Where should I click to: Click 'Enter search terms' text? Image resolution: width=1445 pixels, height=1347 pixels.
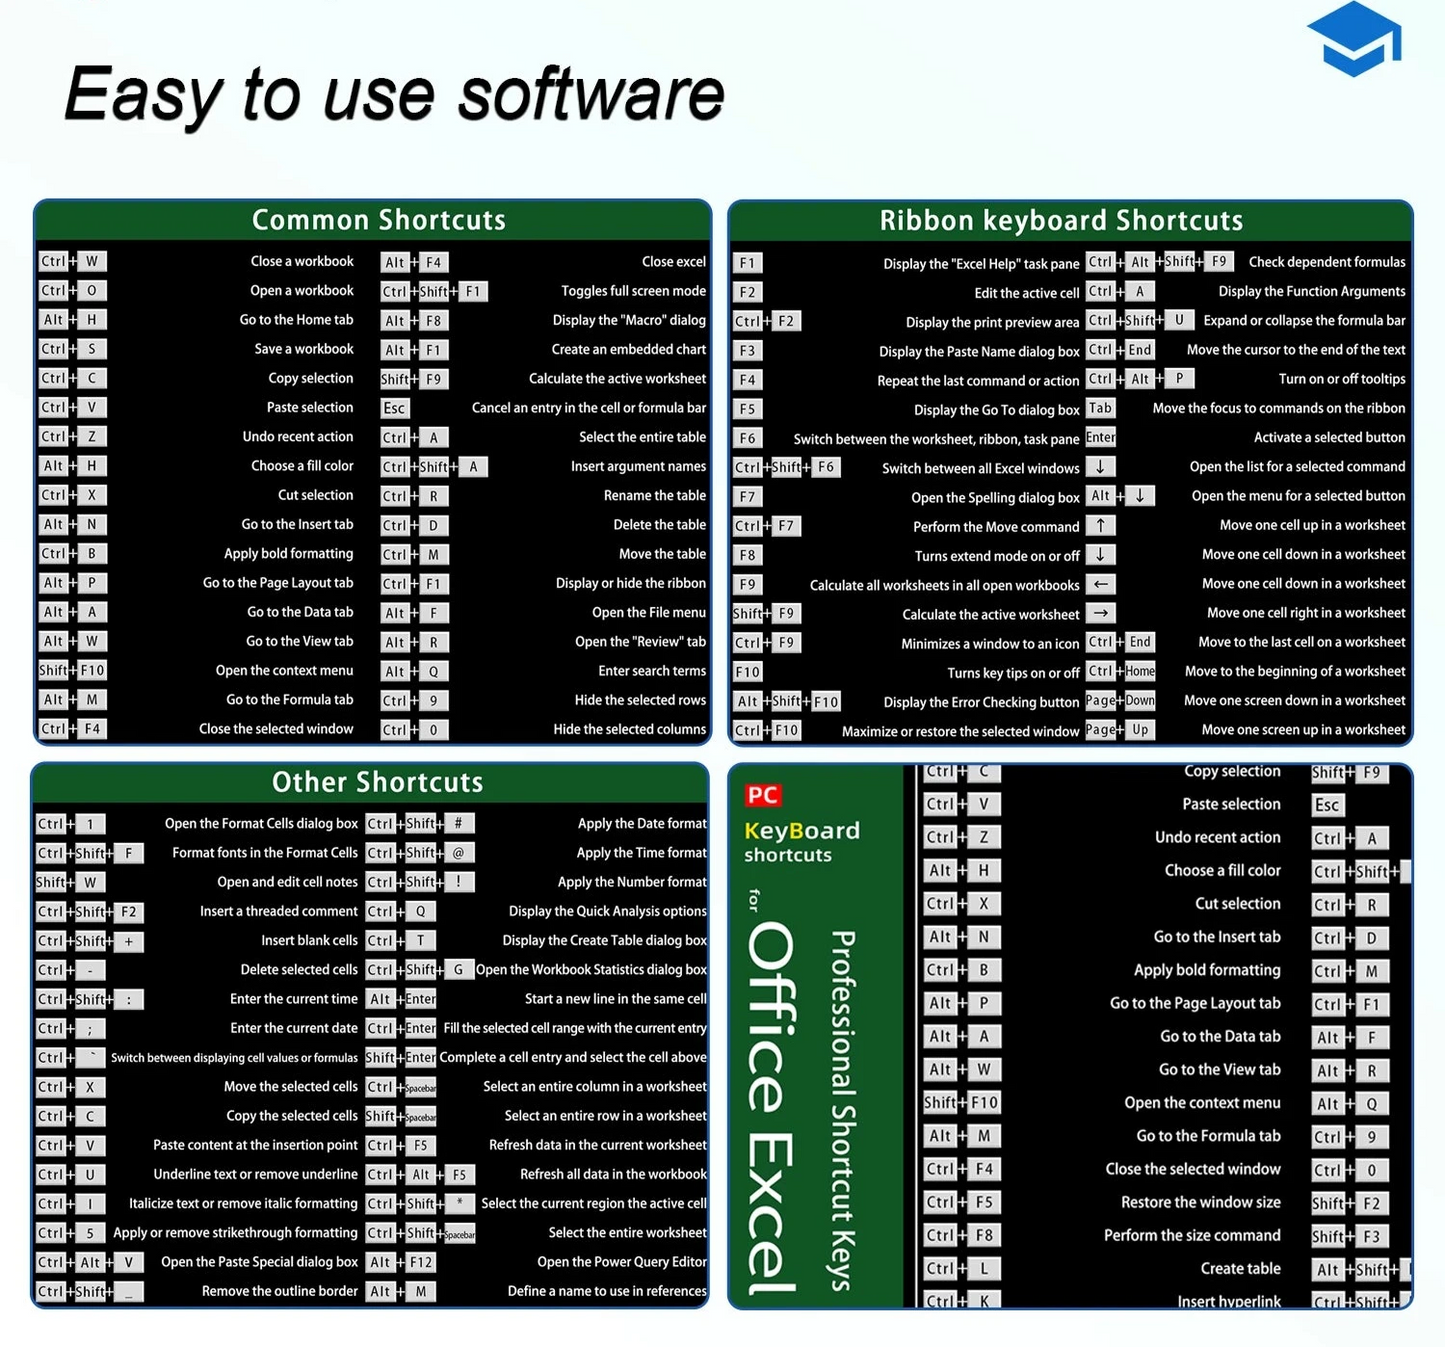click(x=652, y=671)
